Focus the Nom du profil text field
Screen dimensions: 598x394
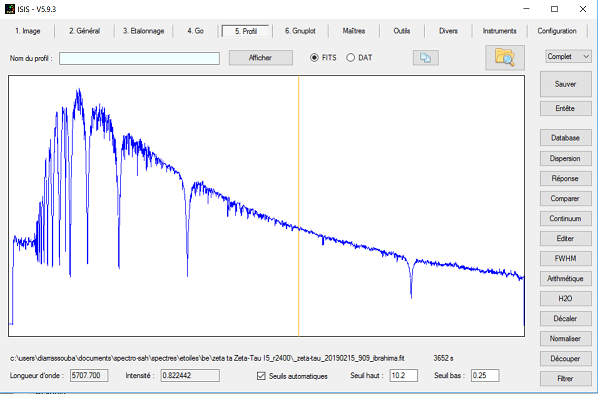[x=139, y=58]
